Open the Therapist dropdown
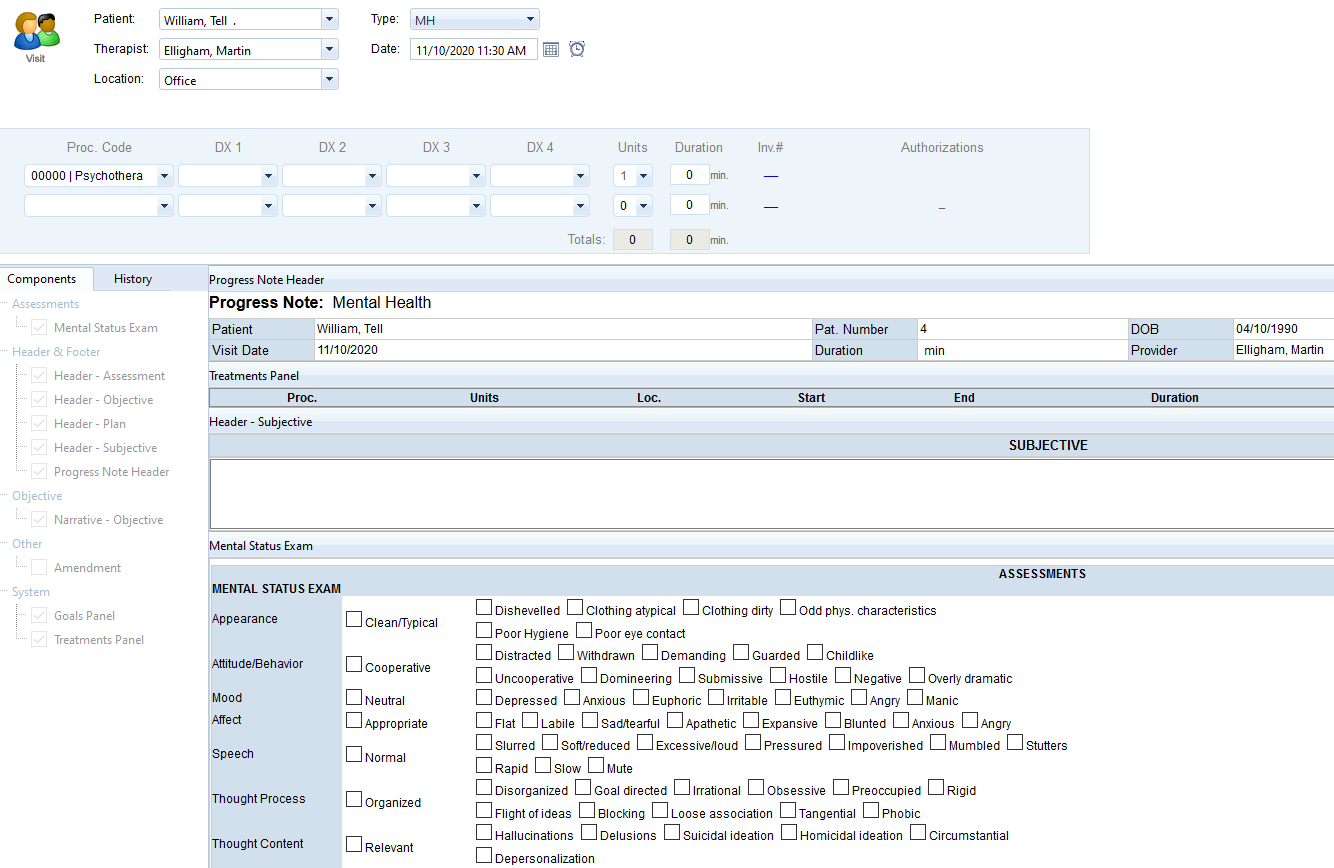 tap(330, 49)
